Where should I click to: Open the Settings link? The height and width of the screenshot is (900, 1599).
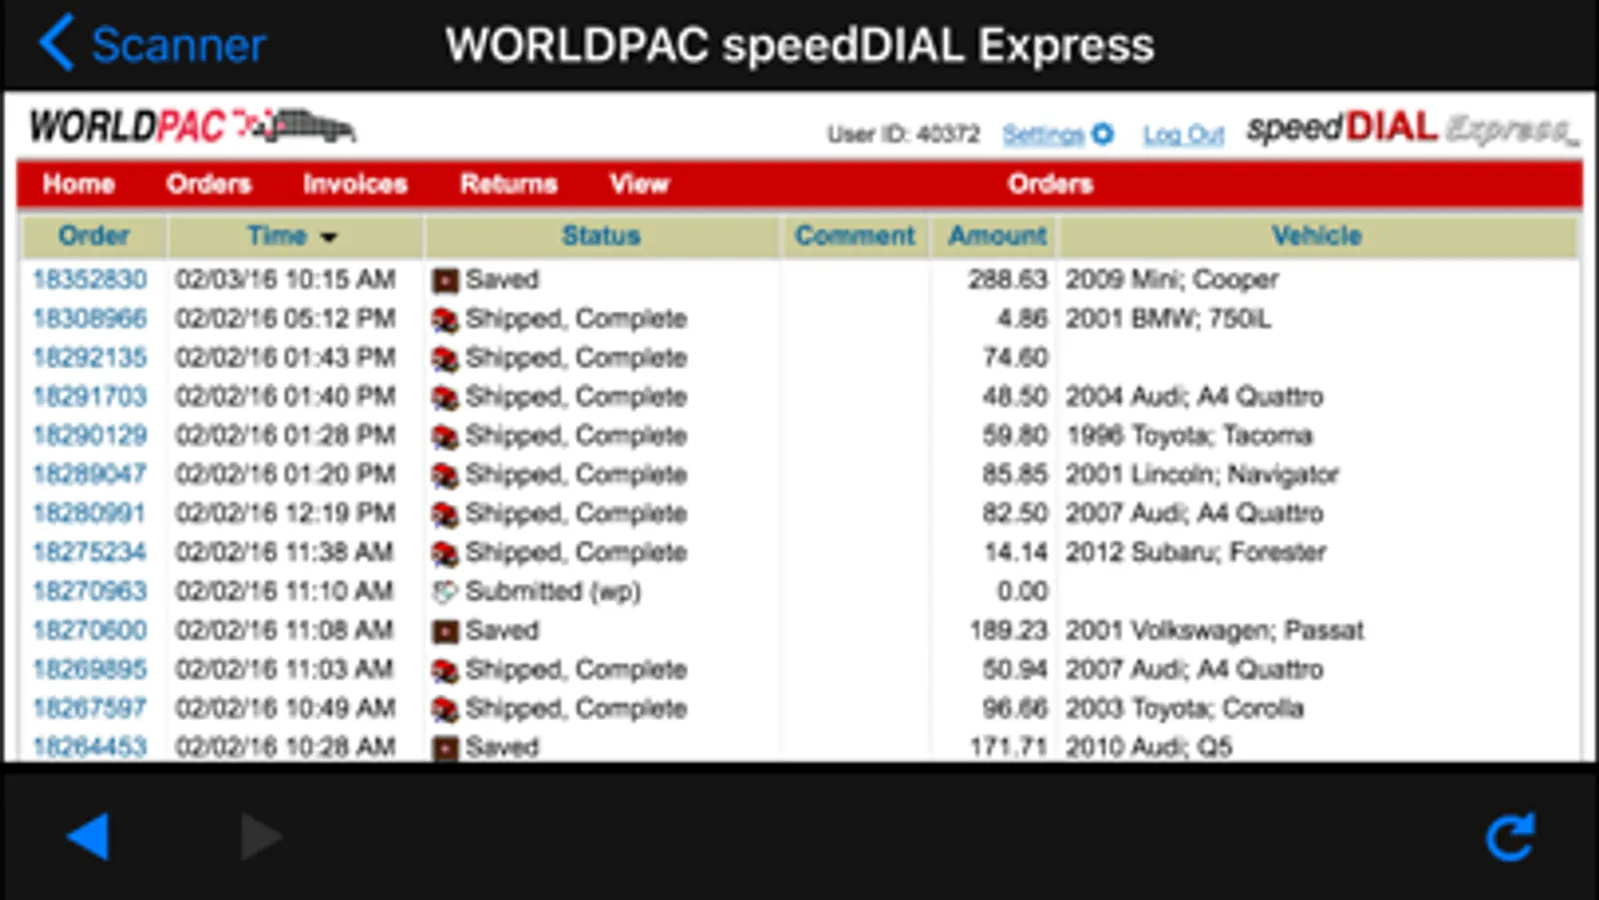pos(1043,134)
